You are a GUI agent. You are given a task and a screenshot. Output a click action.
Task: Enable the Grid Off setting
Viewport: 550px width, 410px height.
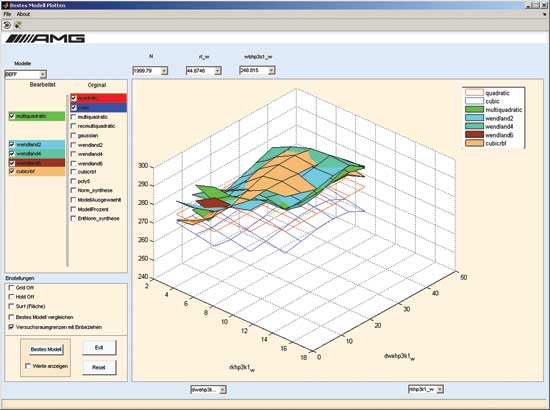[11, 288]
